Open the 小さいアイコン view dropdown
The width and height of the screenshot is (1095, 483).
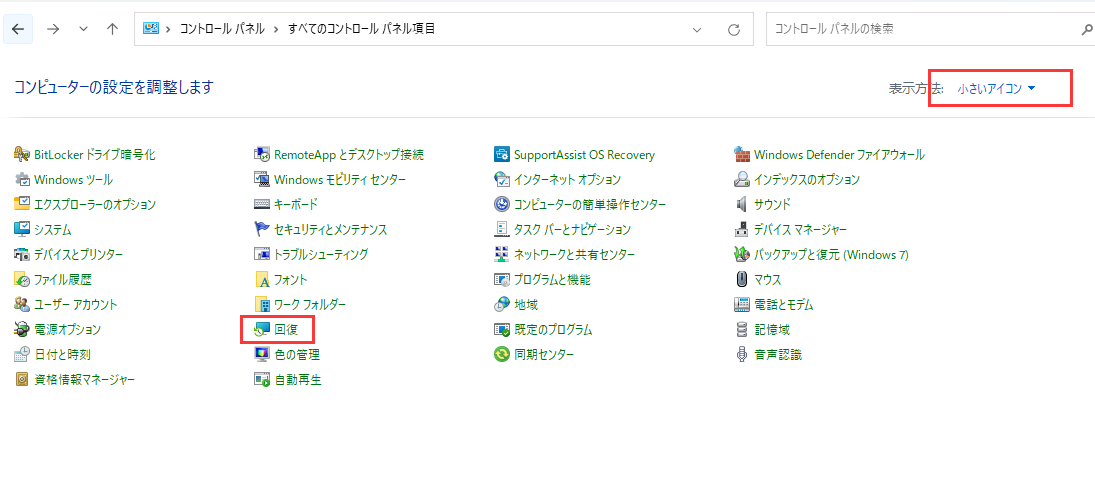pos(996,89)
